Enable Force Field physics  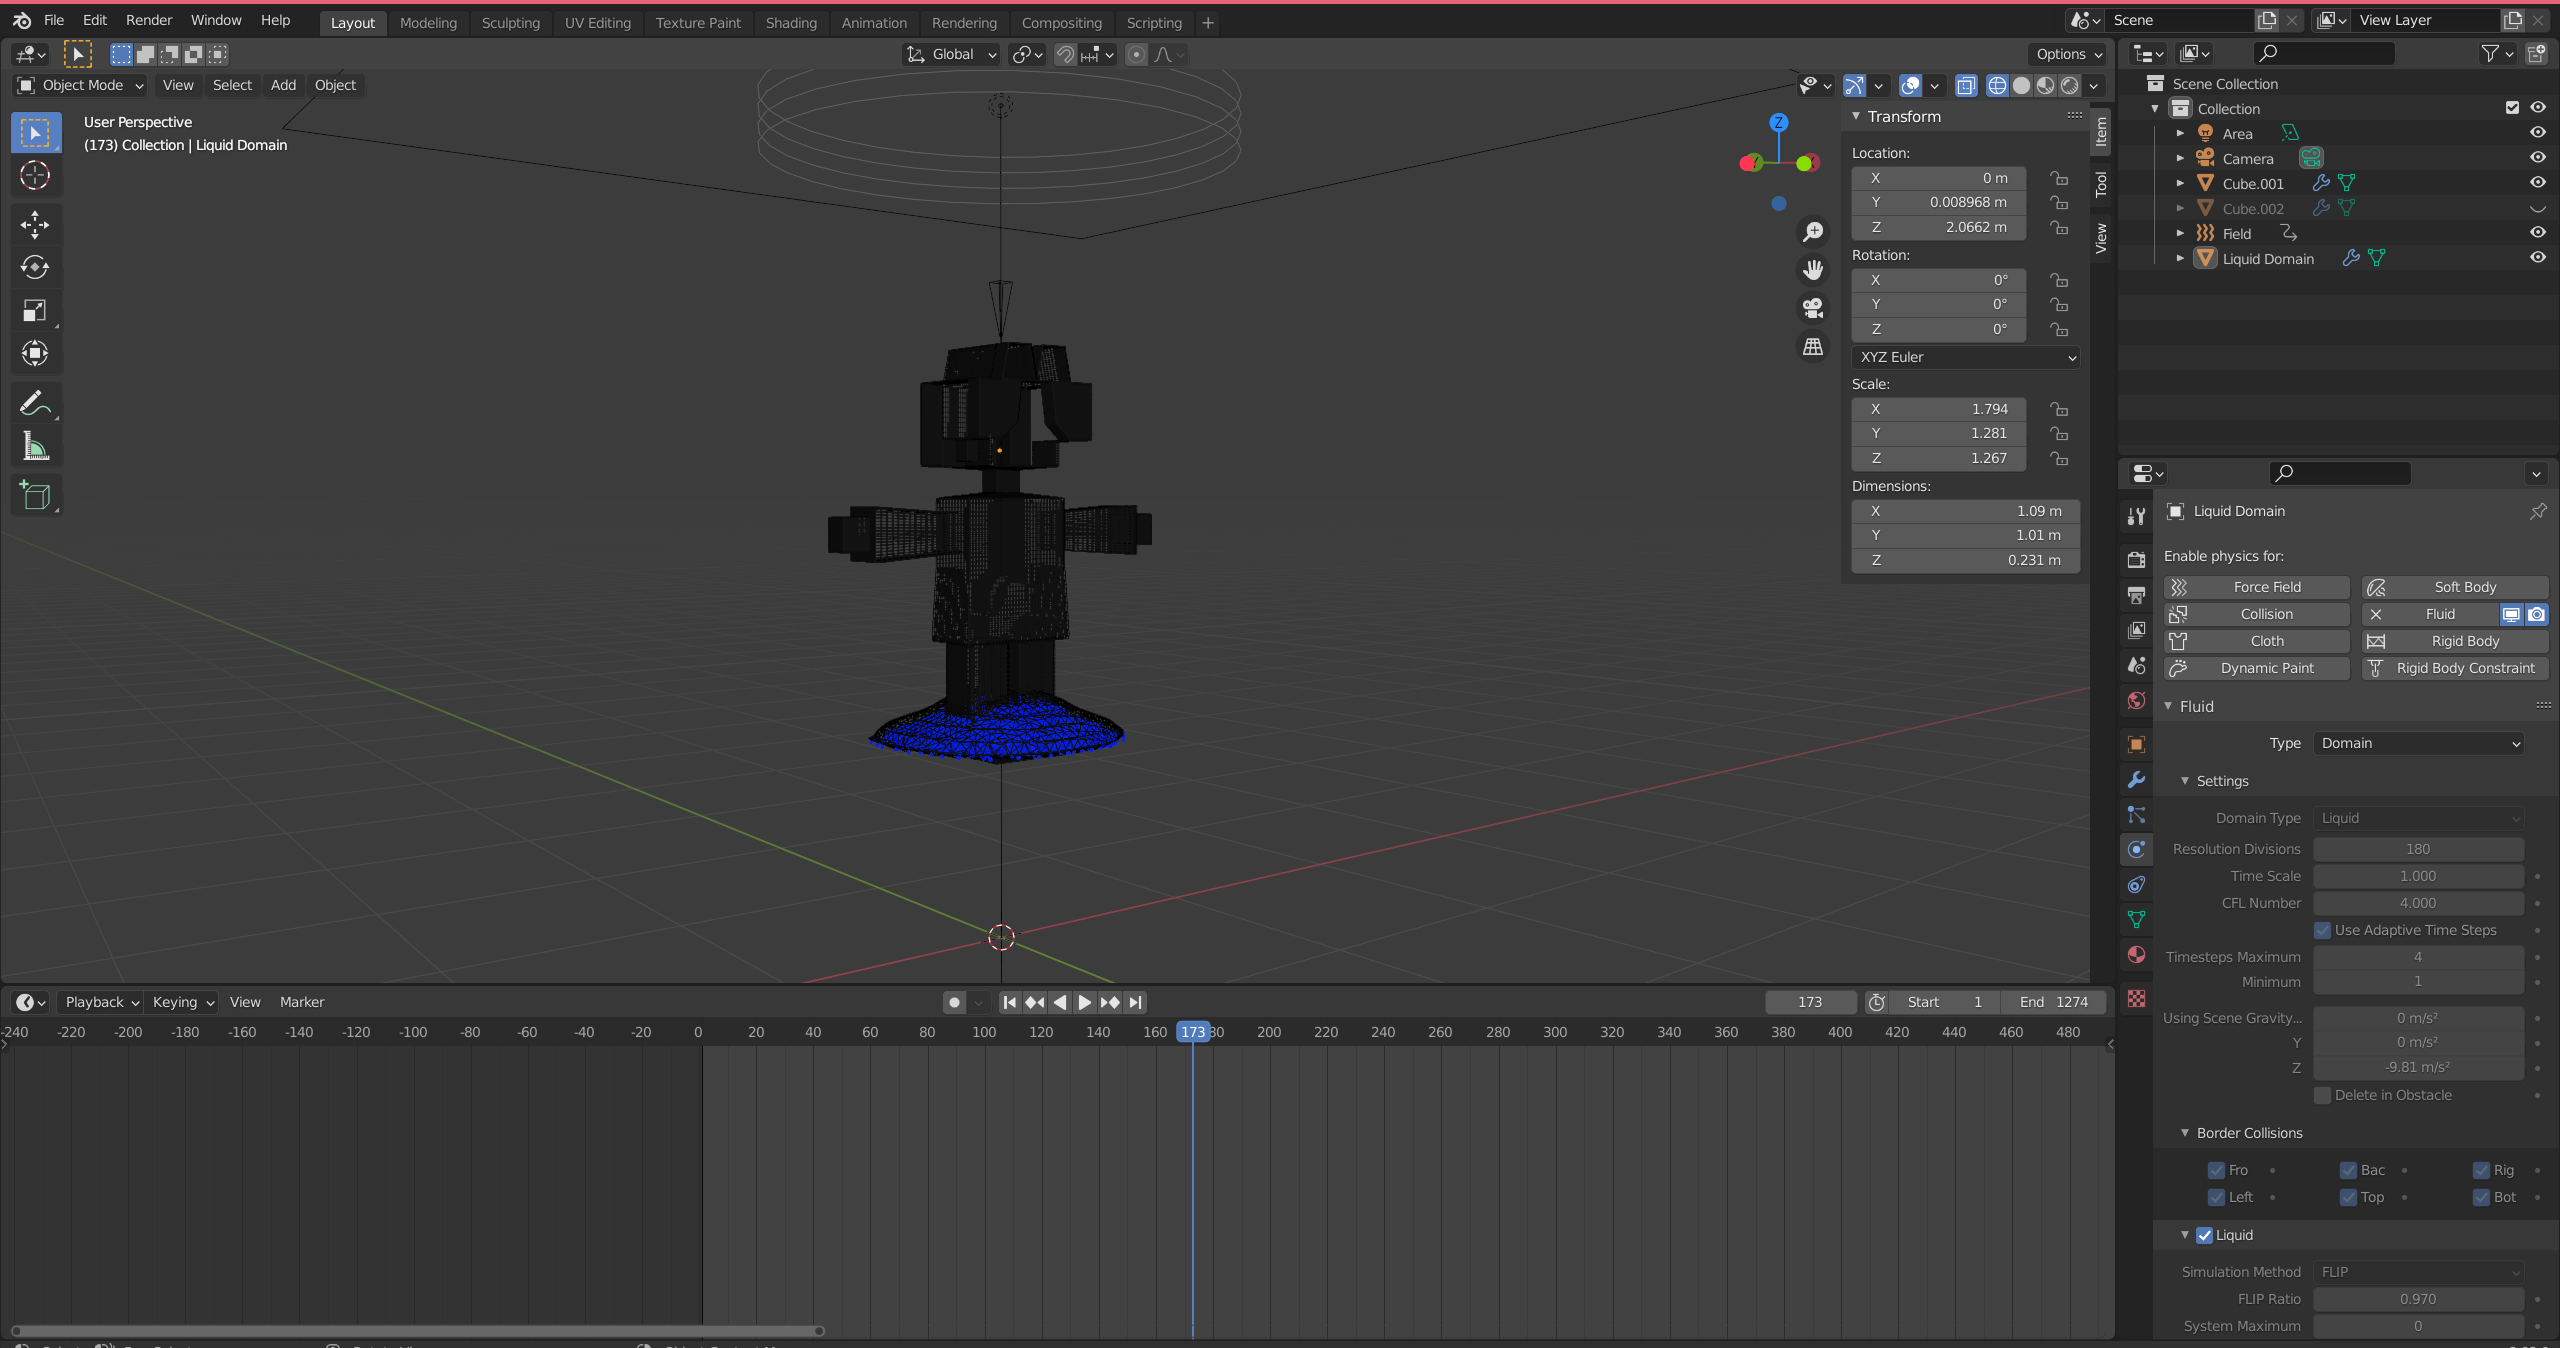[x=2256, y=587]
